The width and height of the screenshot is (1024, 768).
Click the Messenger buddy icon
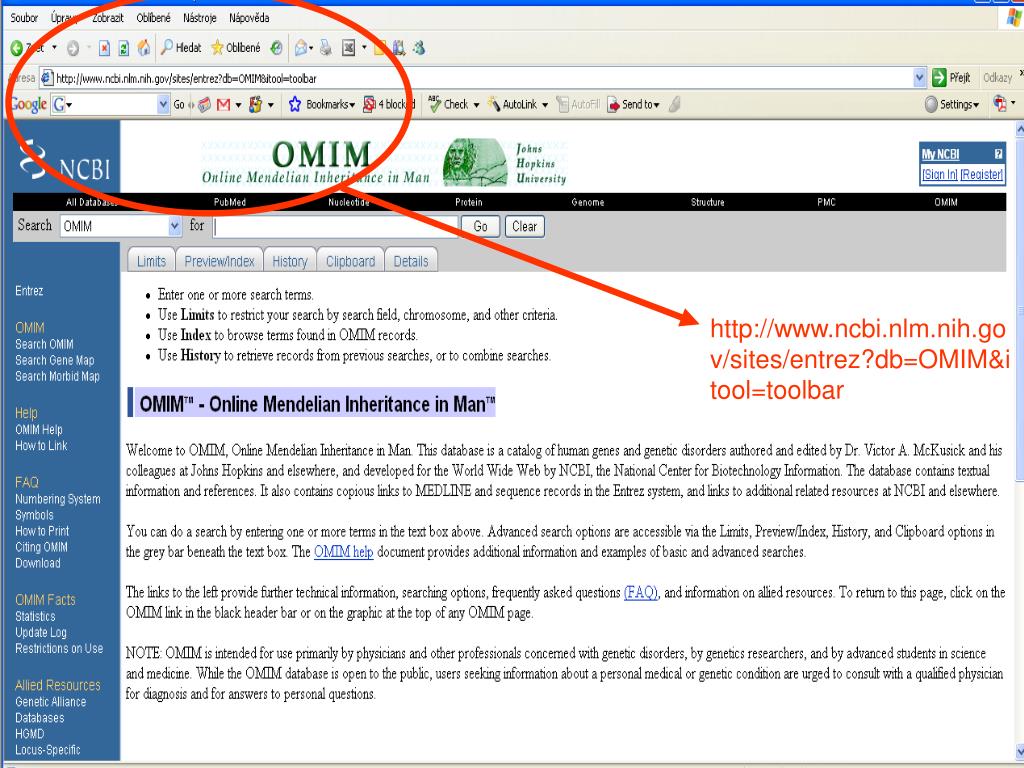click(x=419, y=48)
